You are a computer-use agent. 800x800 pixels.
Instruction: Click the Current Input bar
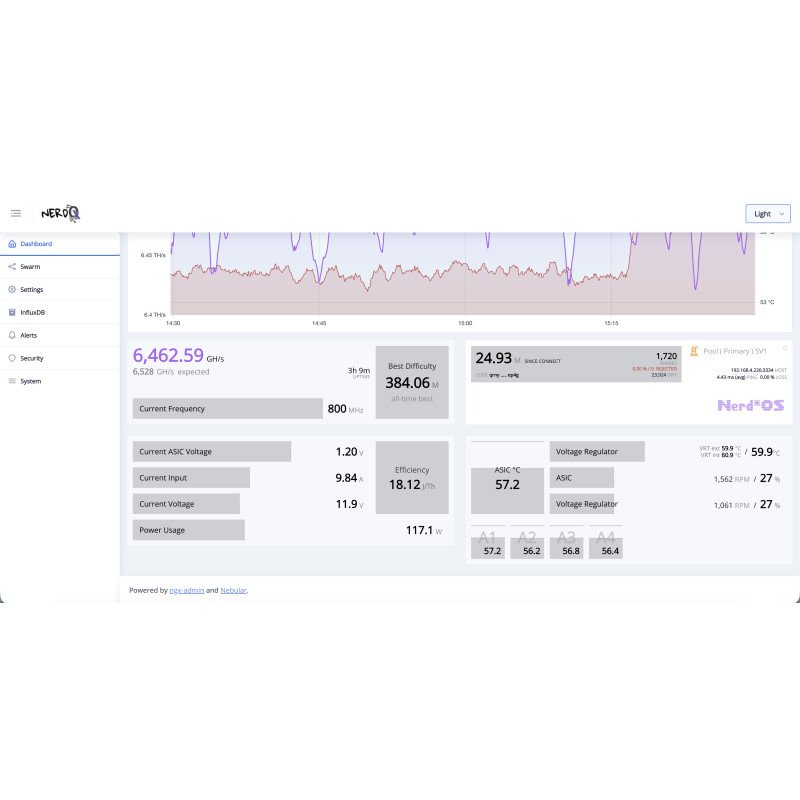[x=191, y=478]
